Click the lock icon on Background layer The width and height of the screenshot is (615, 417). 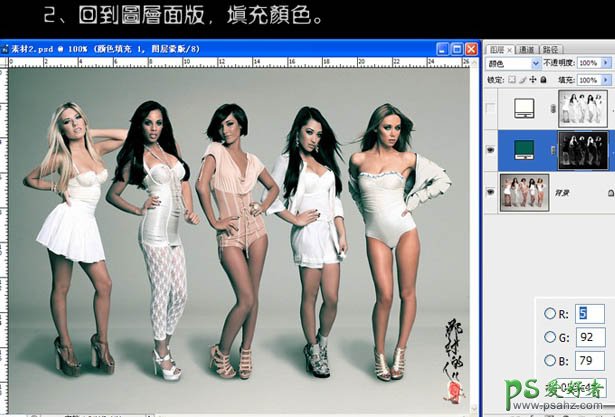click(608, 192)
